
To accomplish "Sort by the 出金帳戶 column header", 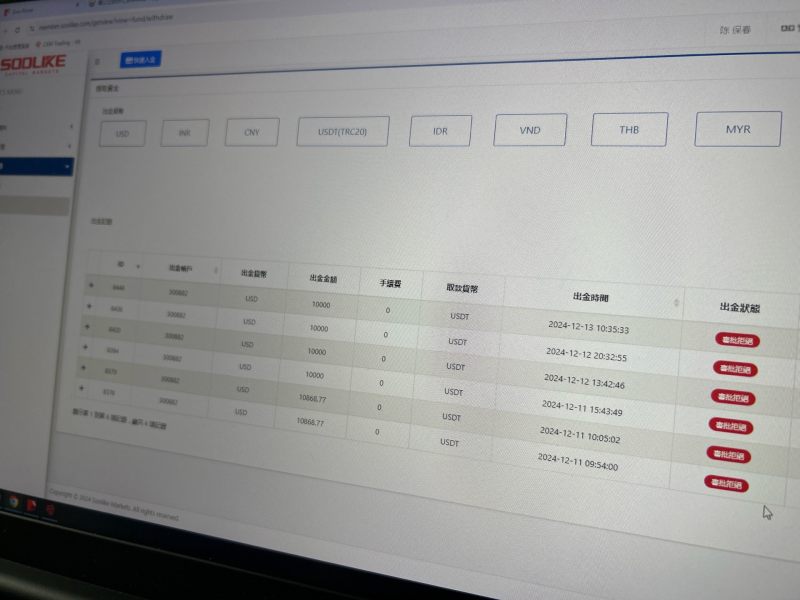I will coord(181,268).
